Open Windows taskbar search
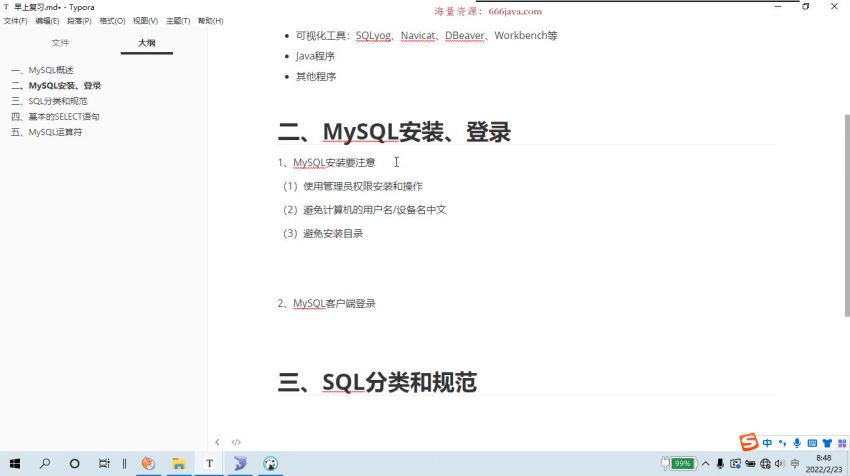Viewport: 850px width, 476px height. (x=45, y=464)
